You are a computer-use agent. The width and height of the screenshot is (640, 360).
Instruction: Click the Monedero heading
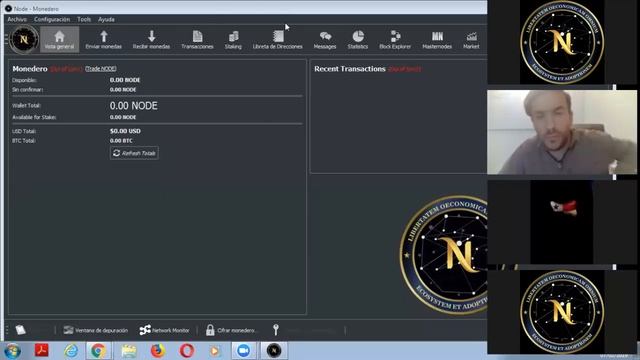coord(30,69)
